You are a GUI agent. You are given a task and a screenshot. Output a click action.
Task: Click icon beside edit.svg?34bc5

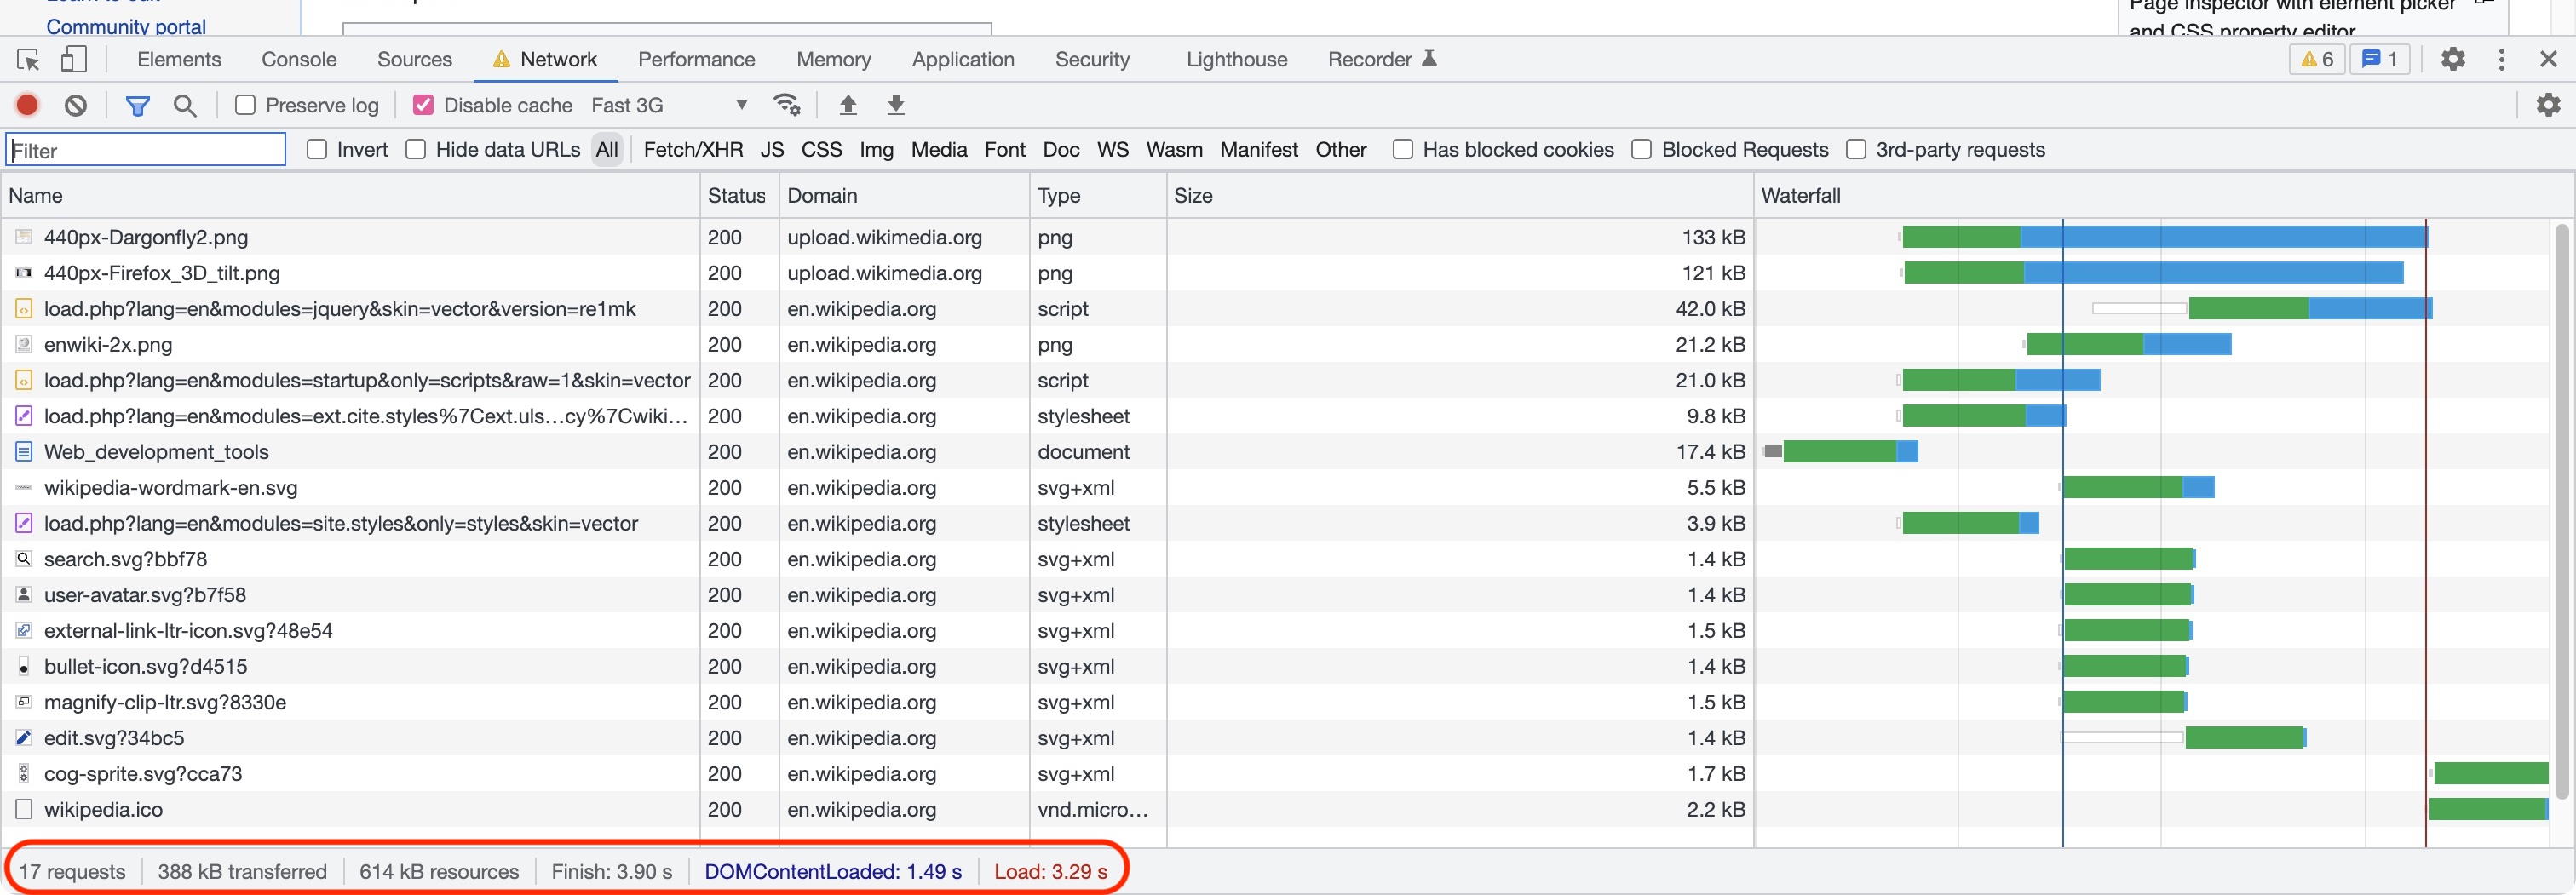tap(24, 738)
